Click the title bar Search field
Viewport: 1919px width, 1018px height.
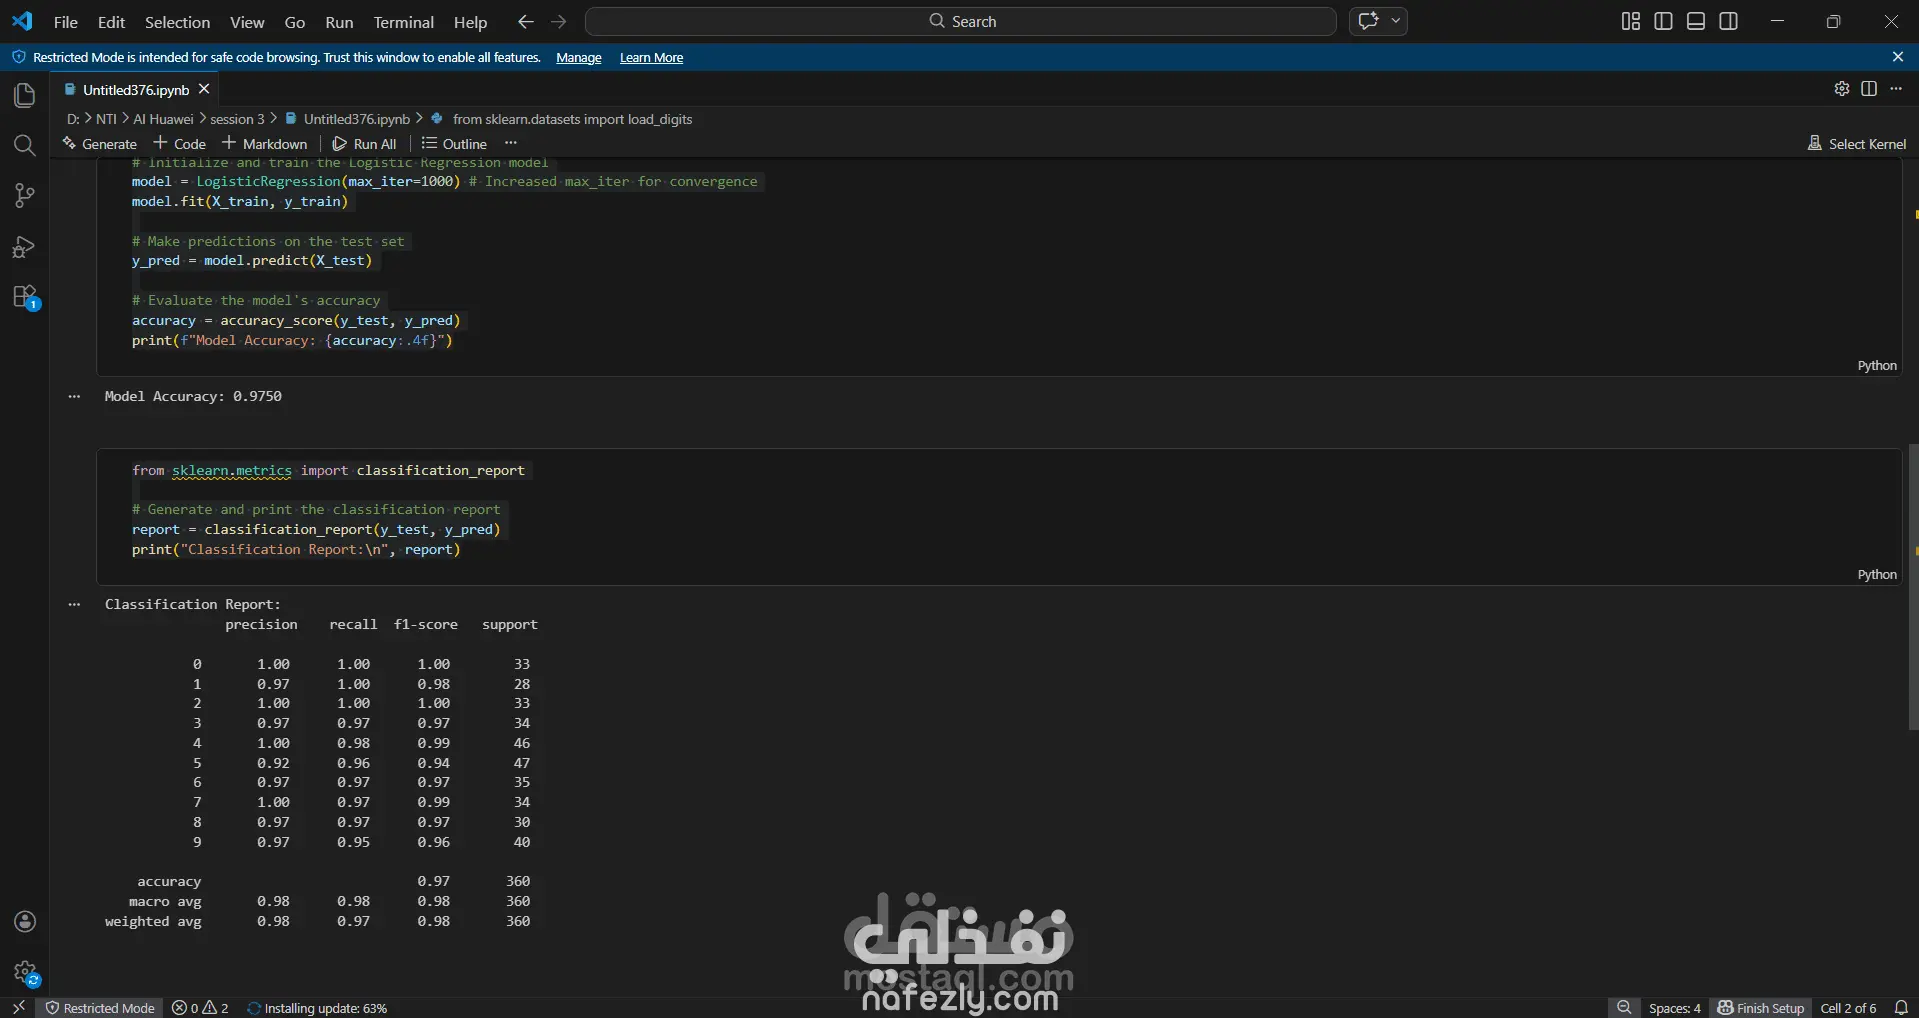(961, 21)
